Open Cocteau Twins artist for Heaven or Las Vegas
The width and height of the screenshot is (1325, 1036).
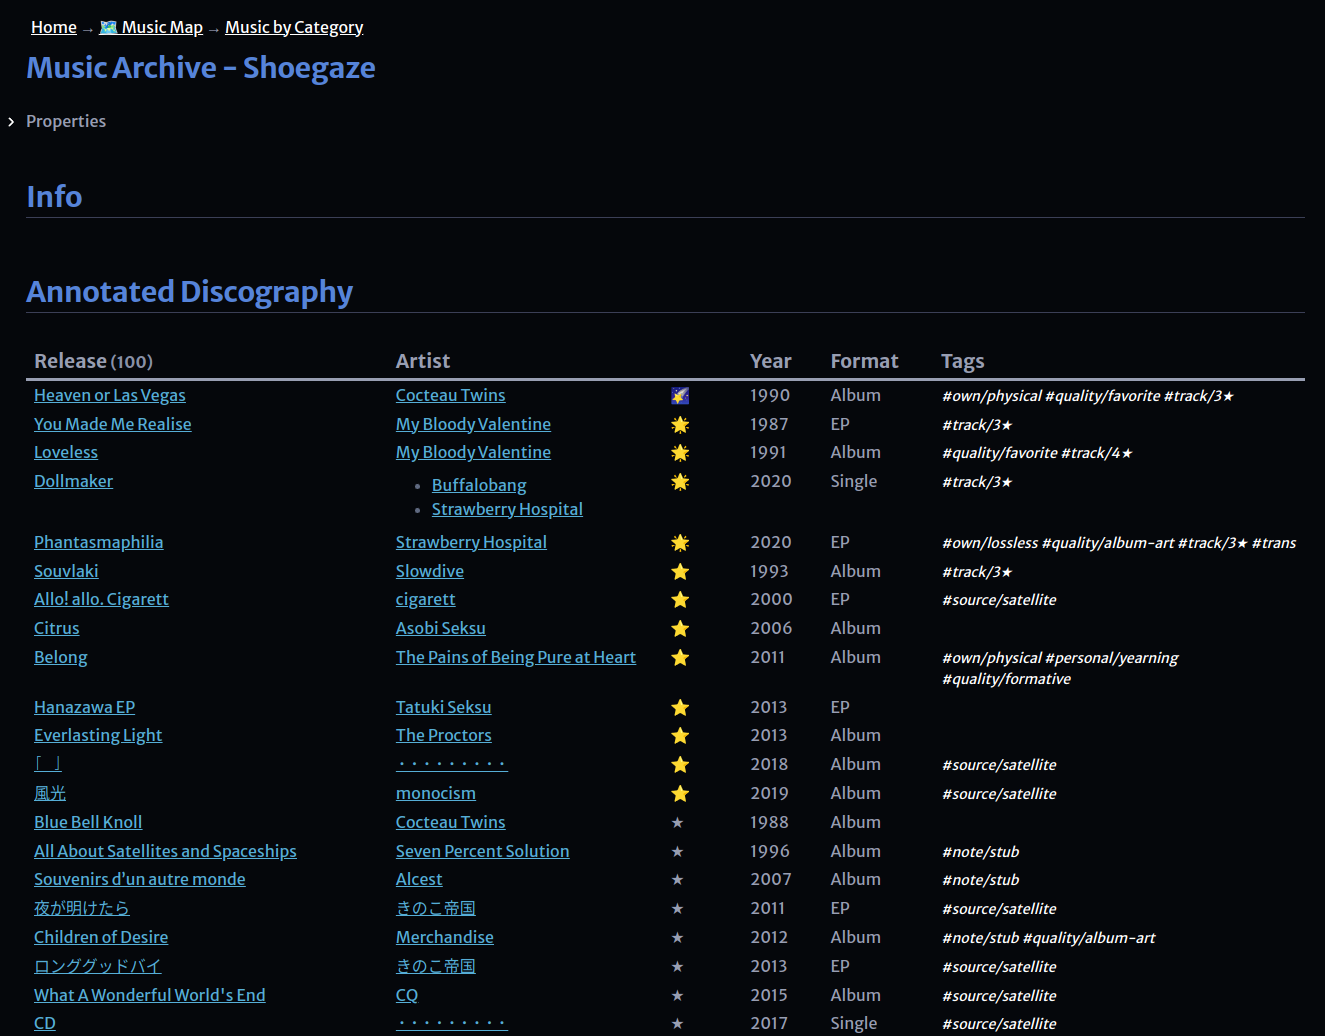[450, 395]
